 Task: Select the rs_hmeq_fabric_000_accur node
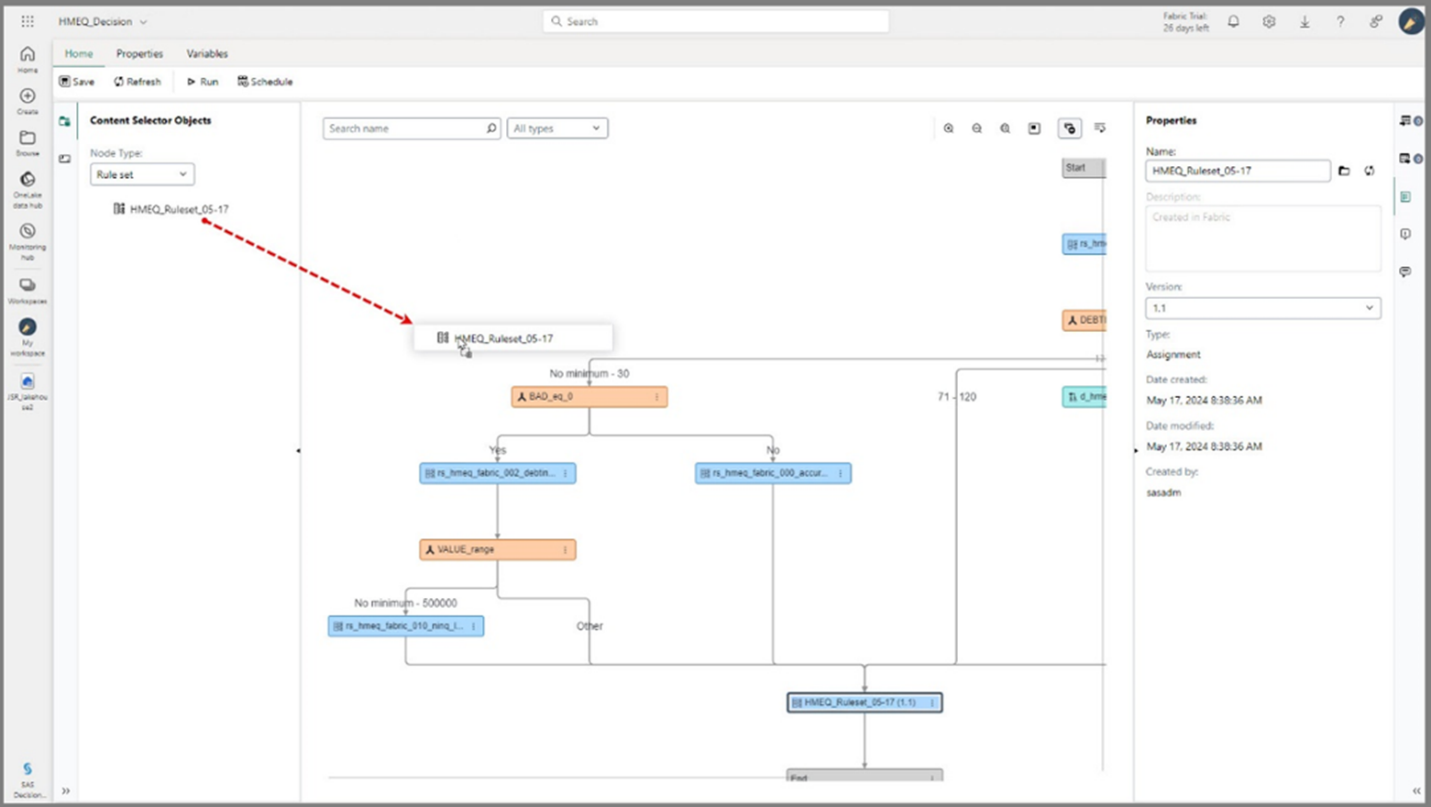773,473
